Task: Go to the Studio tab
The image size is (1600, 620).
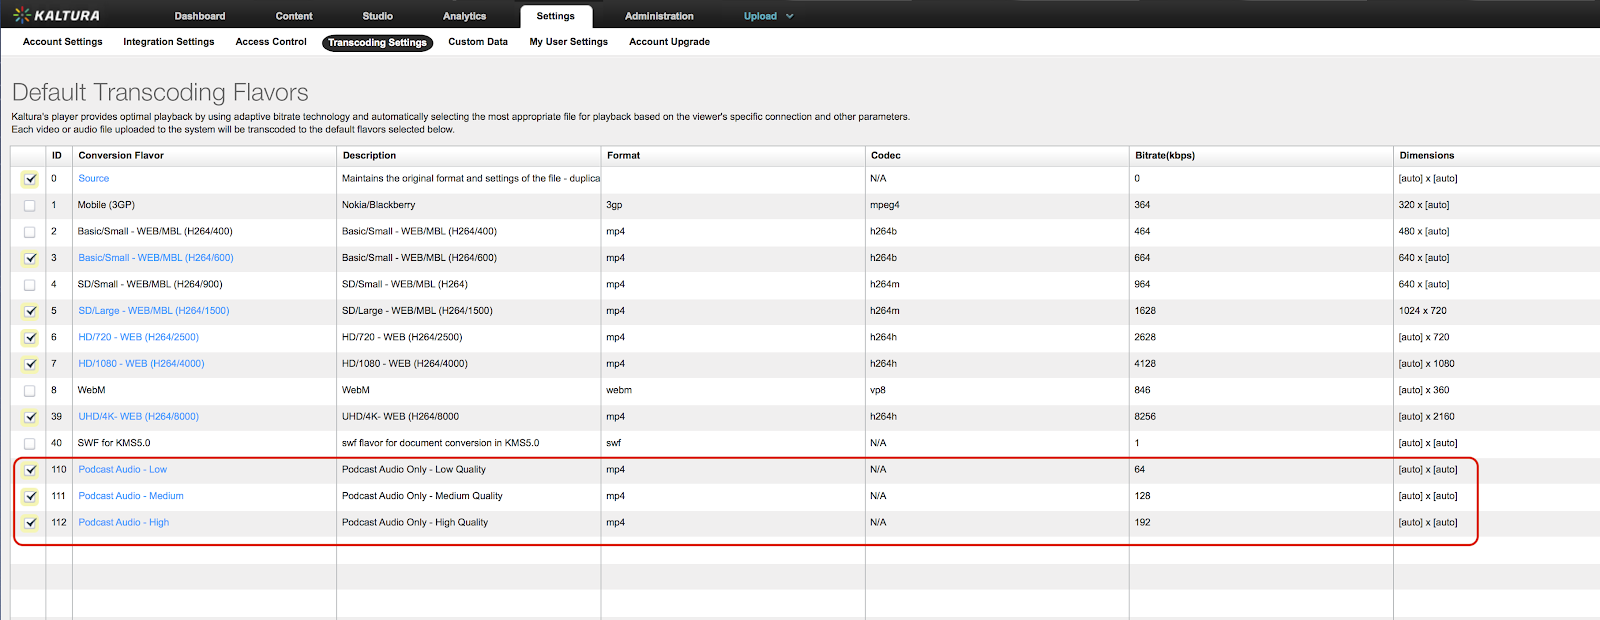Action: click(x=378, y=16)
